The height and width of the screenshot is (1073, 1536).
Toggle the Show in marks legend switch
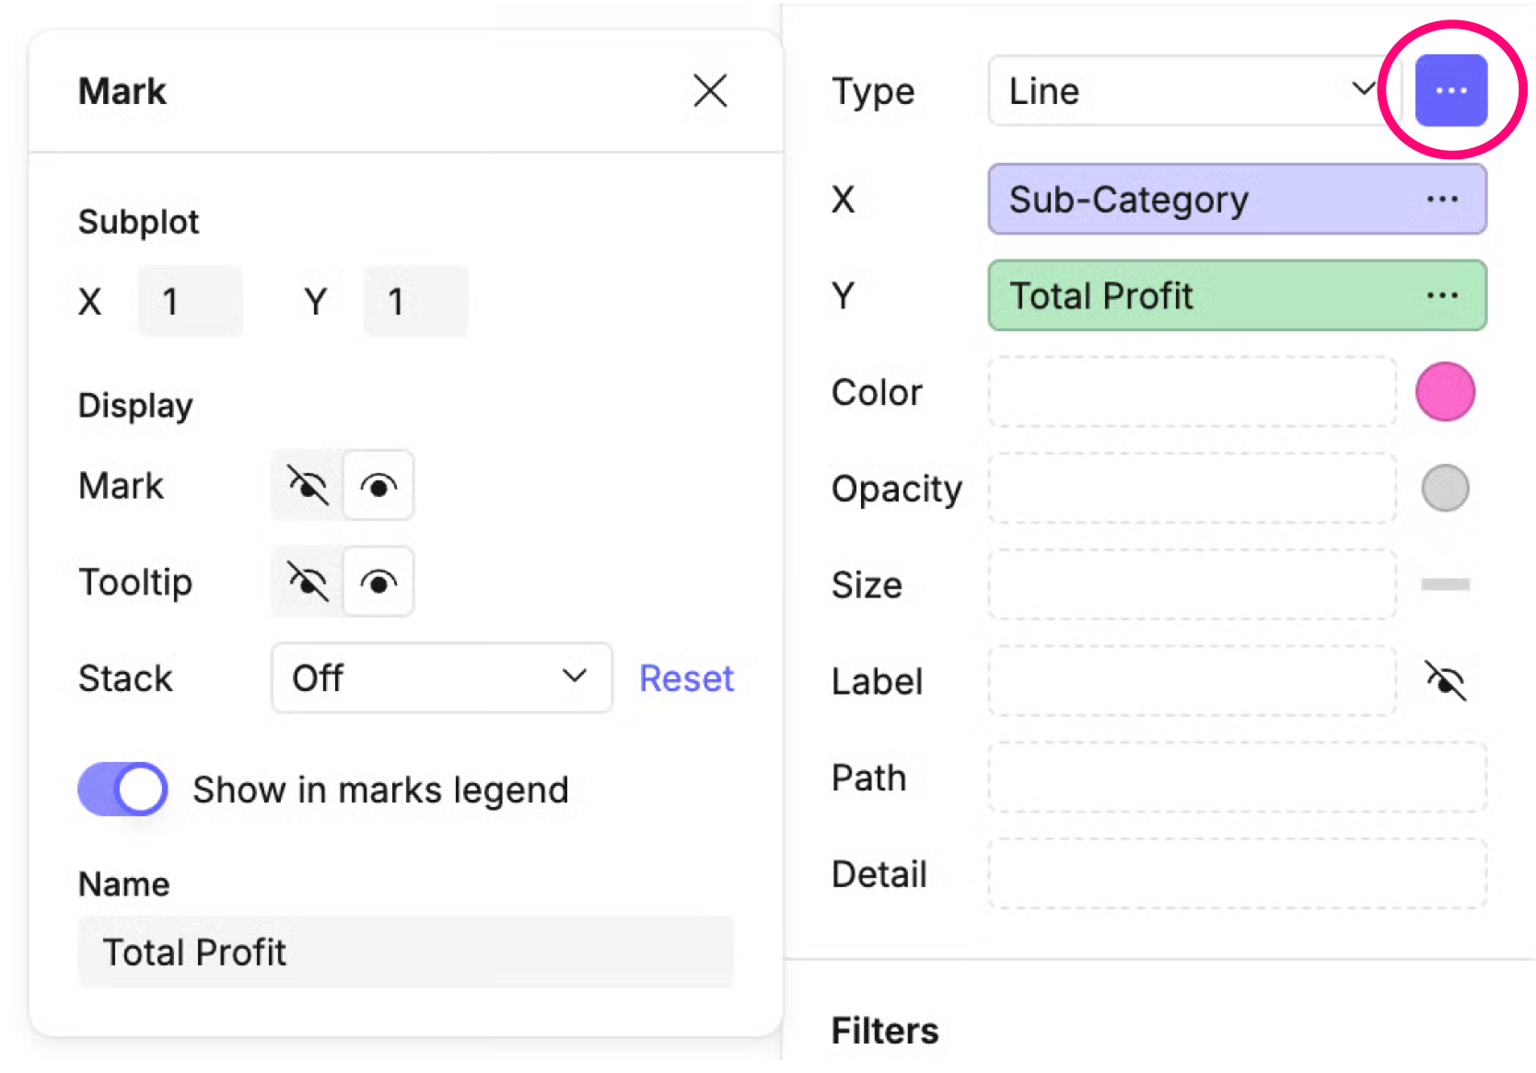coord(123,789)
